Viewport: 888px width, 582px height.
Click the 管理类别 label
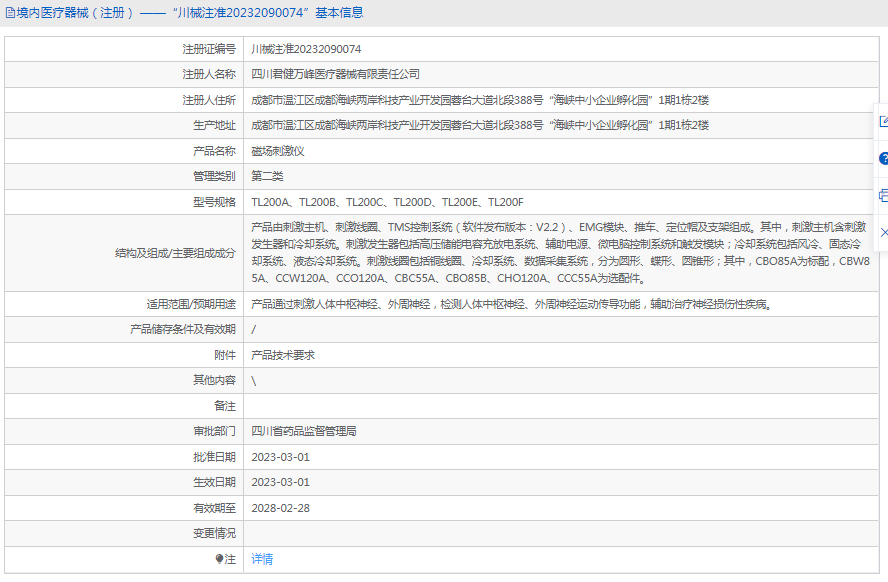coord(214,176)
